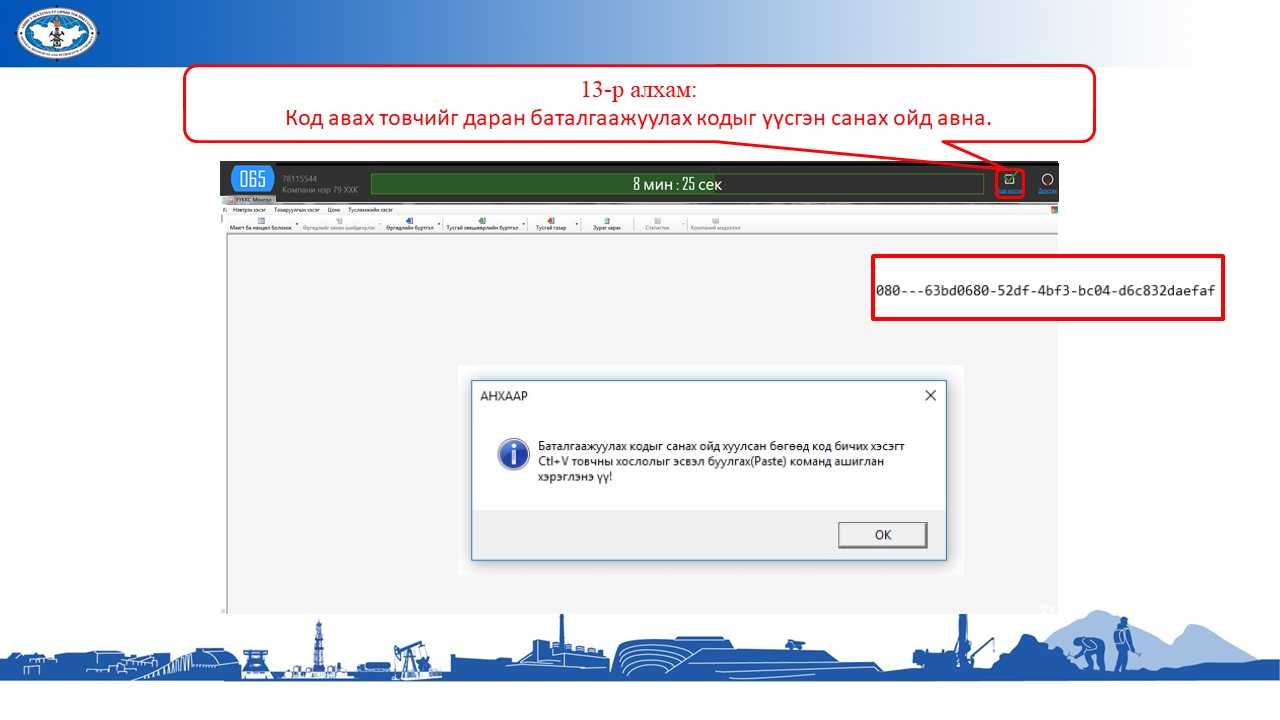The width and height of the screenshot is (1280, 720).
Task: Click the Компанийн мэдээлэл toolbar icon
Action: coord(715,223)
